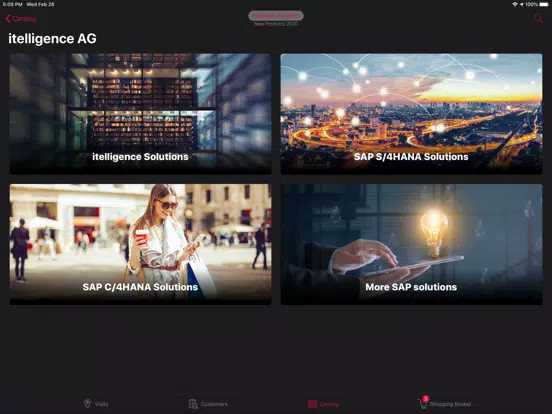
Task: Open the Shopping Basket tab
Action: [x=444, y=403]
